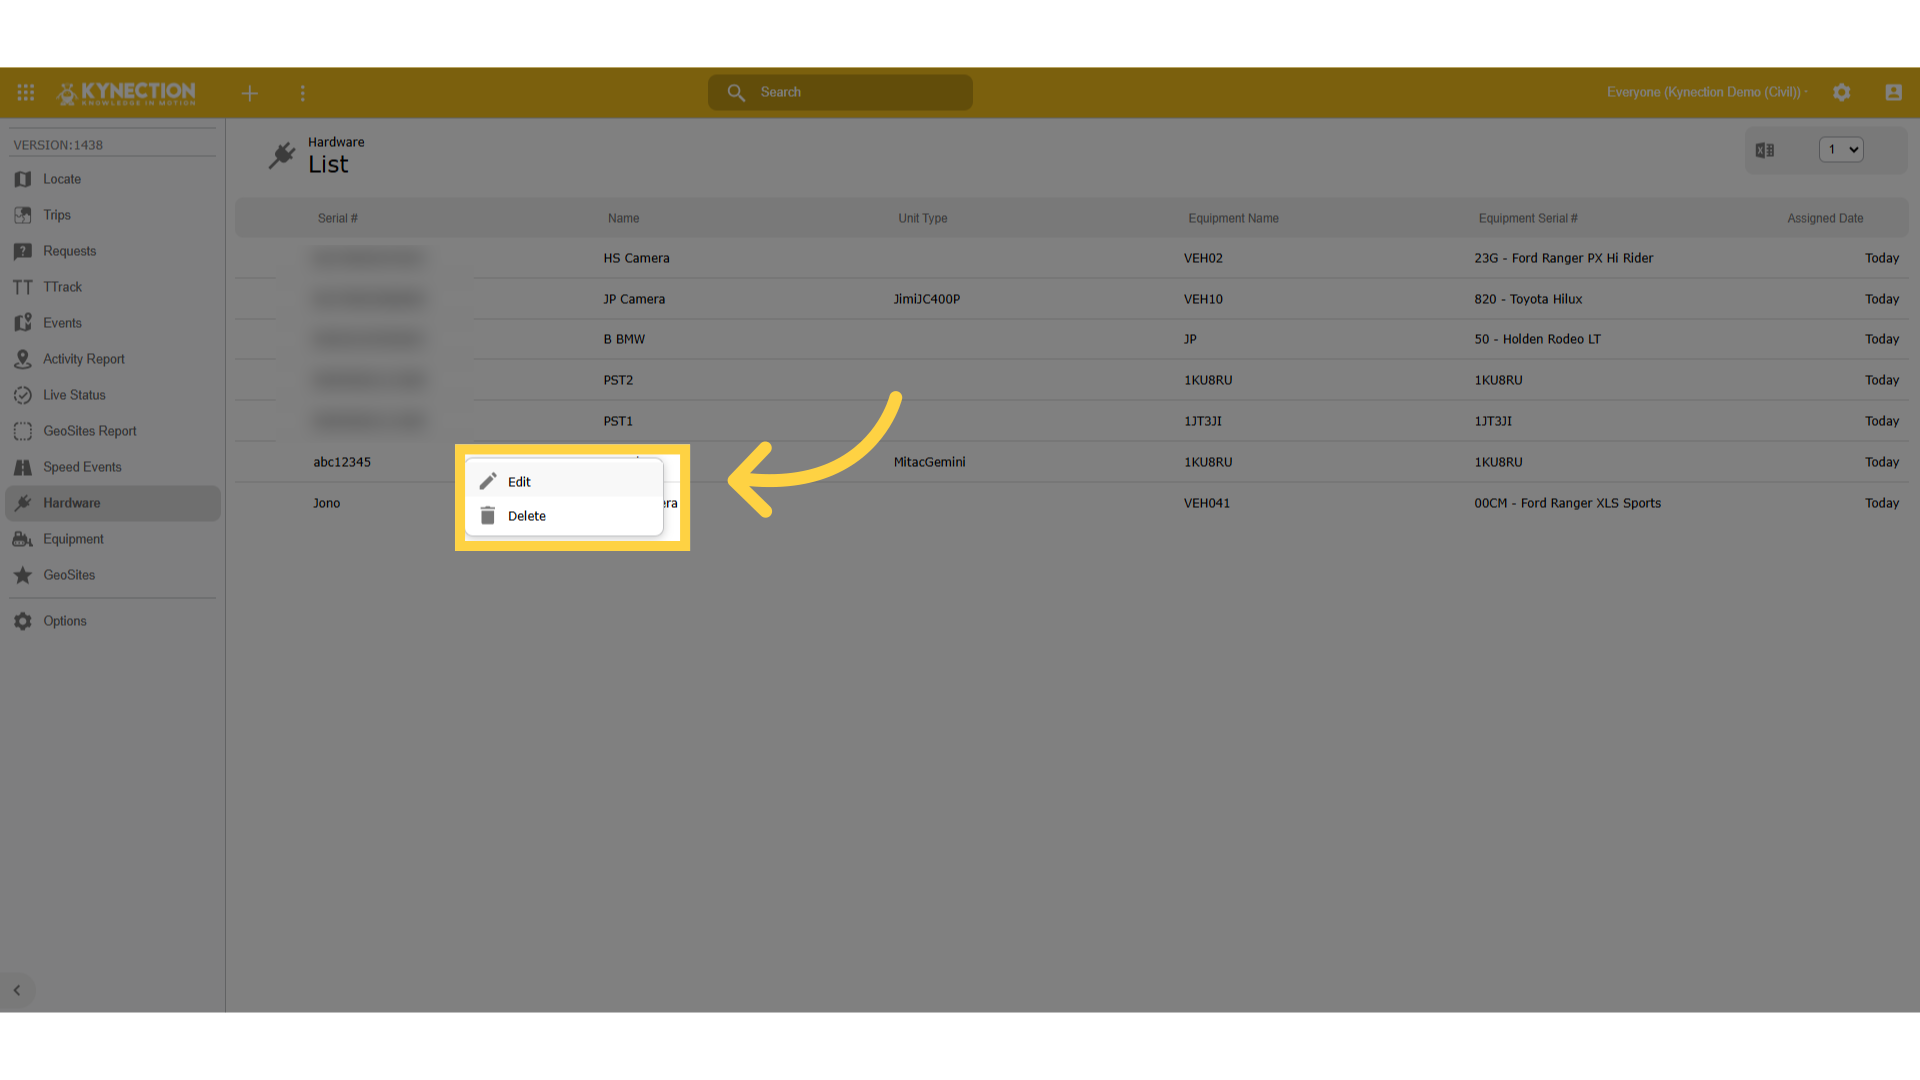Click the Live Status icon
Screen dimensions: 1920x1080
(x=23, y=395)
